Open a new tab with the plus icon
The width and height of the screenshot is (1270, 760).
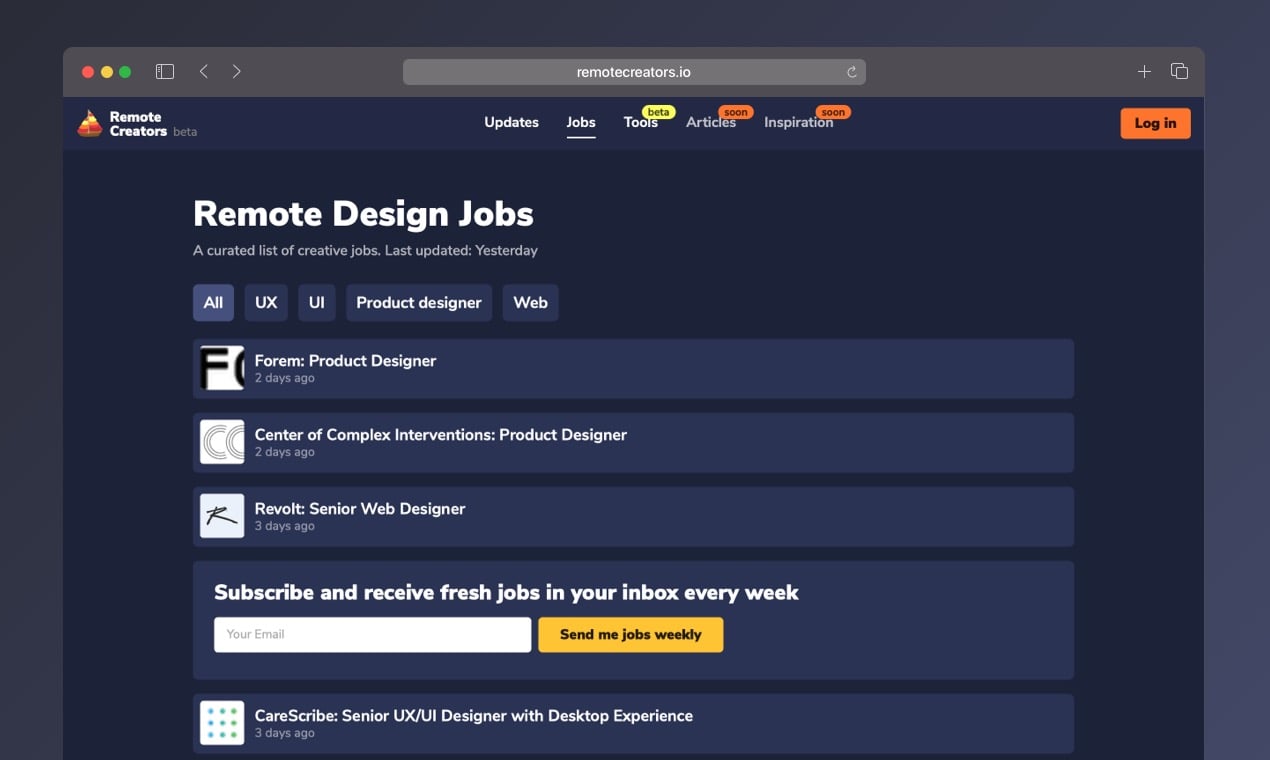1144,72
